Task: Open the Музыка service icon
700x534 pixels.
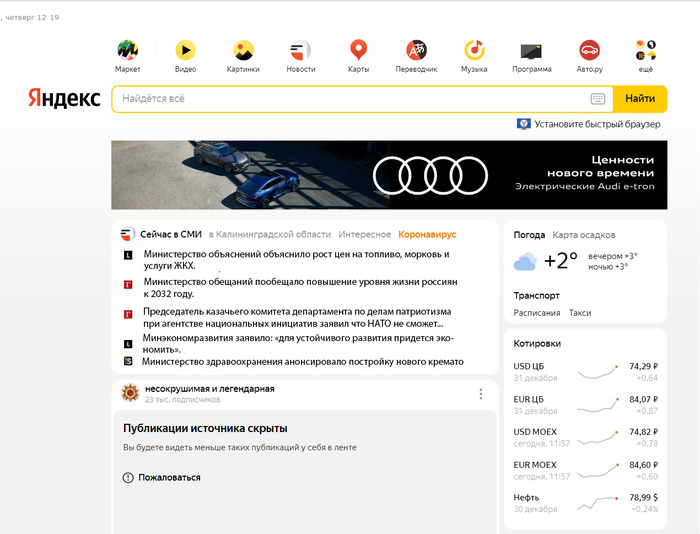Action: click(x=474, y=51)
